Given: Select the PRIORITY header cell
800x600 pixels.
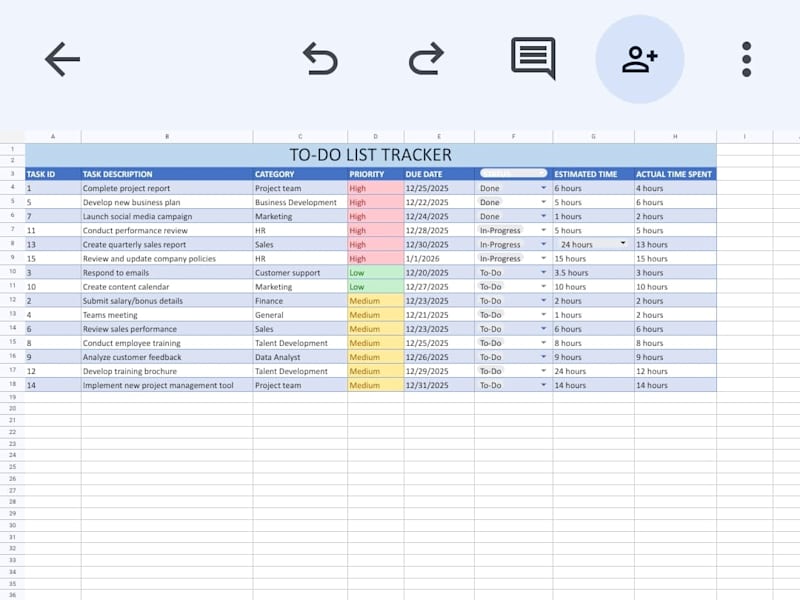Looking at the screenshot, I should pyautogui.click(x=376, y=174).
